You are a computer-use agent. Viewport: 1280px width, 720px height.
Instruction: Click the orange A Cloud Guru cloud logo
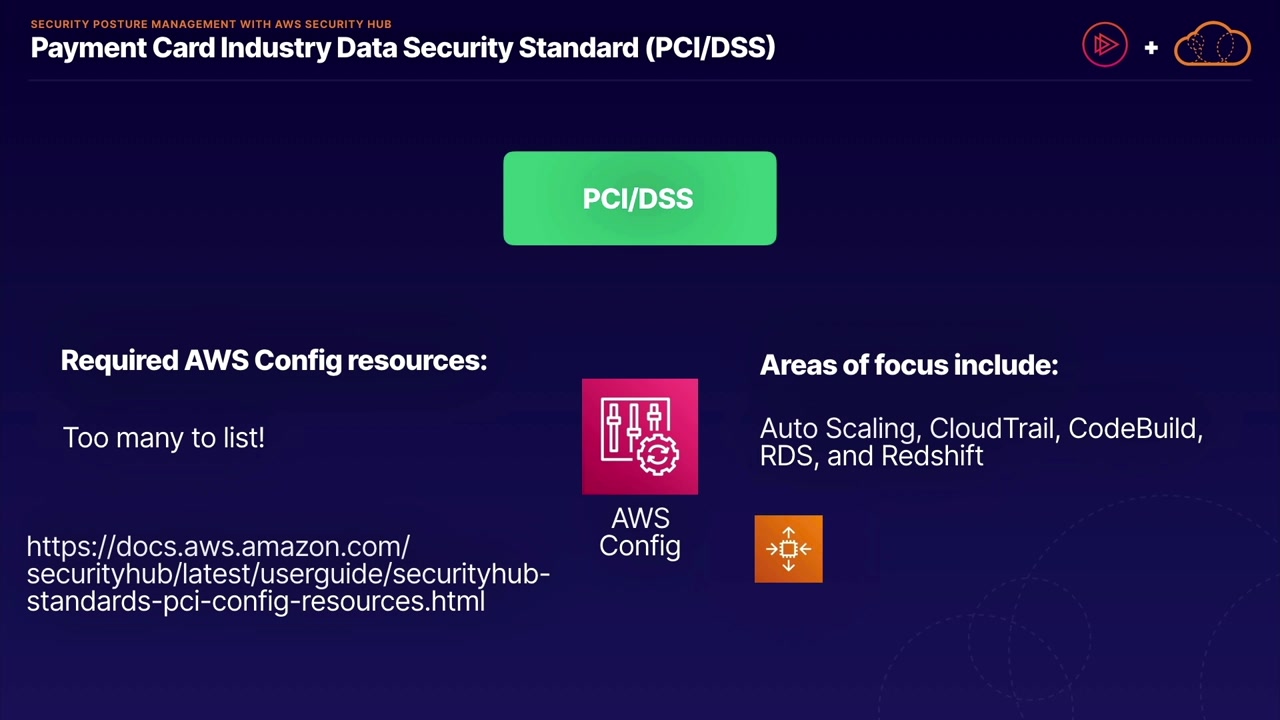tap(1212, 45)
